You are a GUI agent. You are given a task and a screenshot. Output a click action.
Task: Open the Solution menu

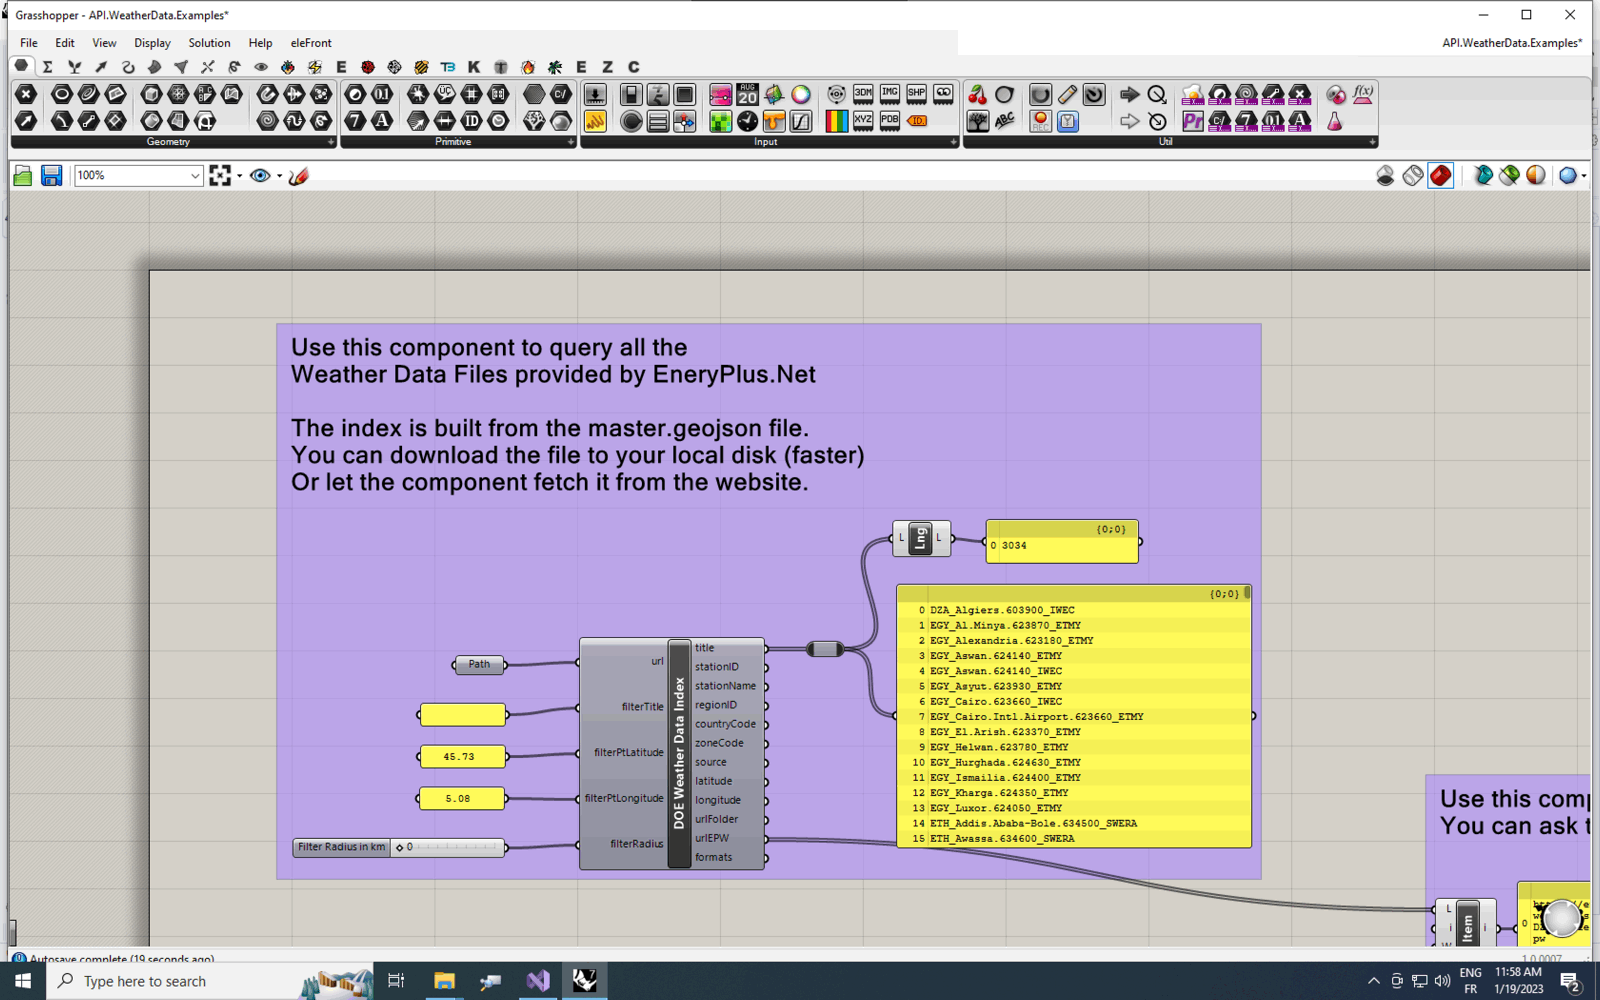coord(209,43)
